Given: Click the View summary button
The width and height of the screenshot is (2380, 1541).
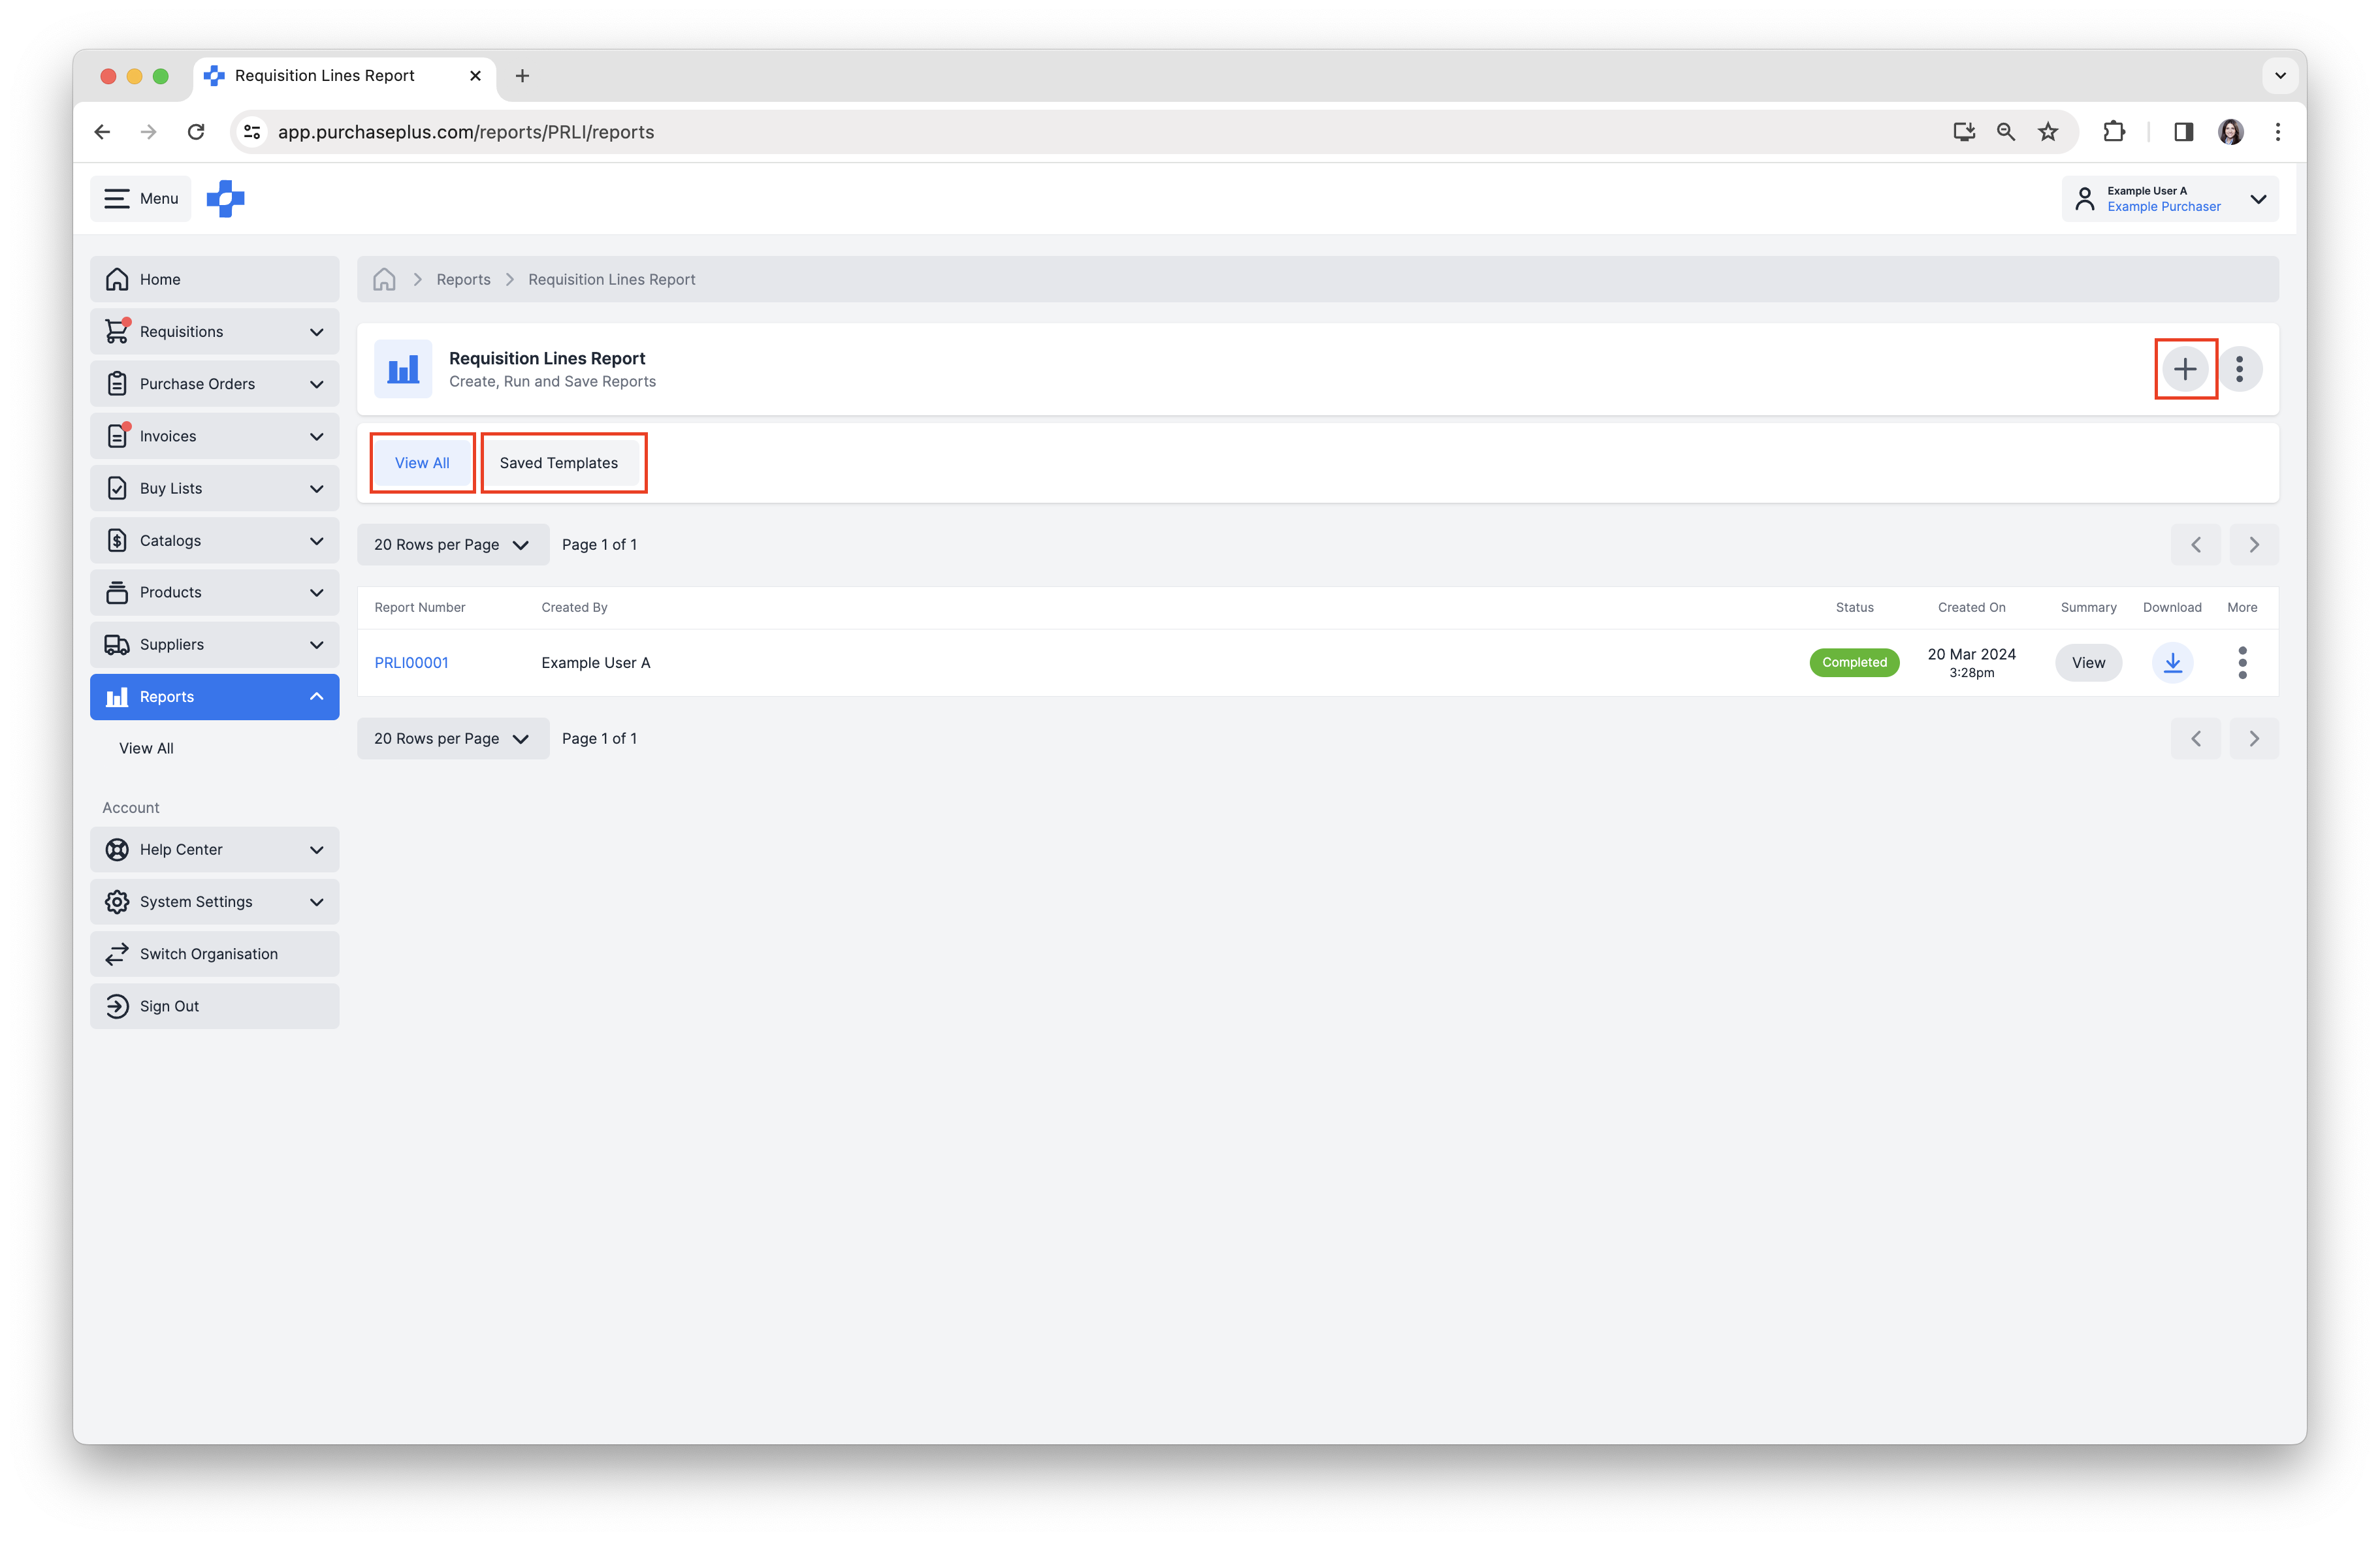Looking at the screenshot, I should point(2088,662).
